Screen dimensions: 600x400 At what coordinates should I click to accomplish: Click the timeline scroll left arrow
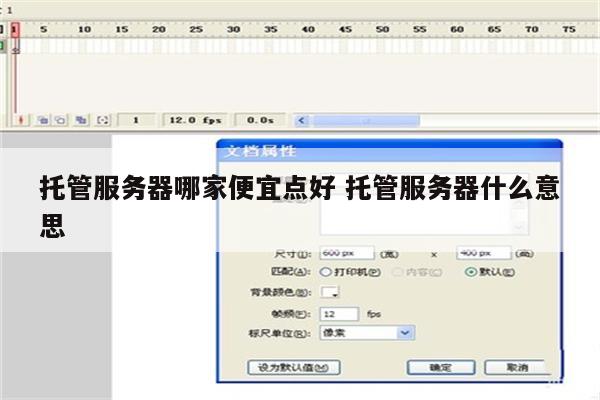click(302, 121)
